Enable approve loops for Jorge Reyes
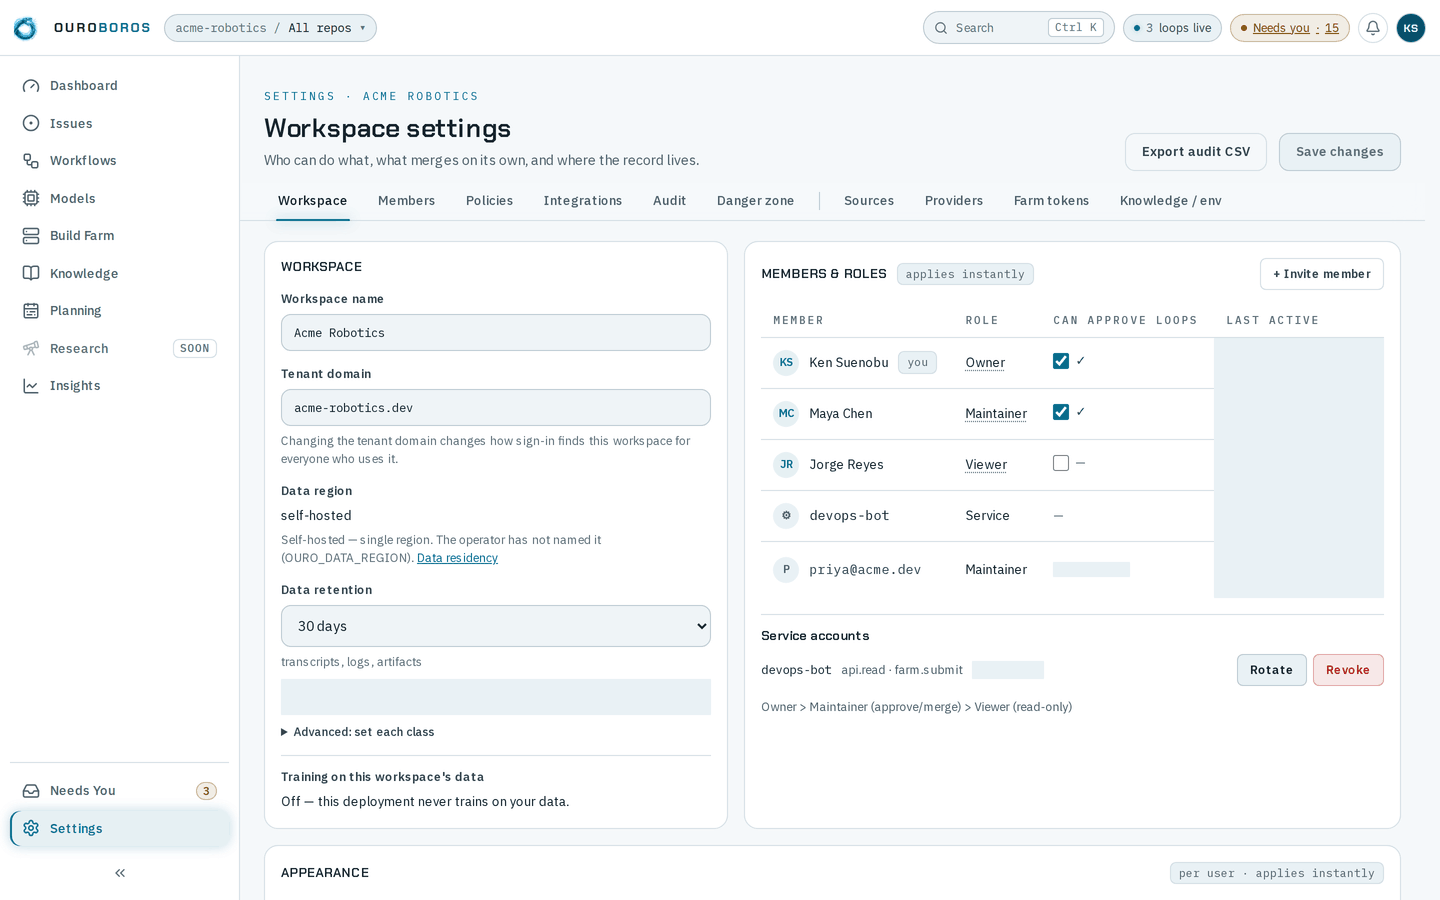This screenshot has width=1440, height=900. coord(1061,463)
